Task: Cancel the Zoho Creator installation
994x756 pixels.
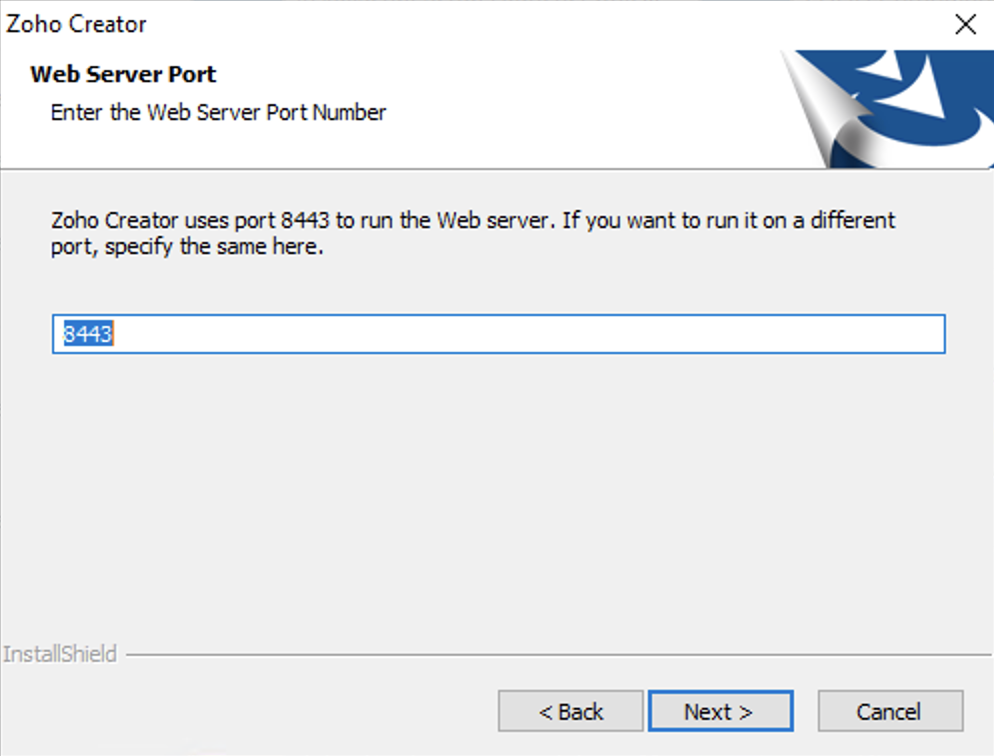Action: click(890, 711)
